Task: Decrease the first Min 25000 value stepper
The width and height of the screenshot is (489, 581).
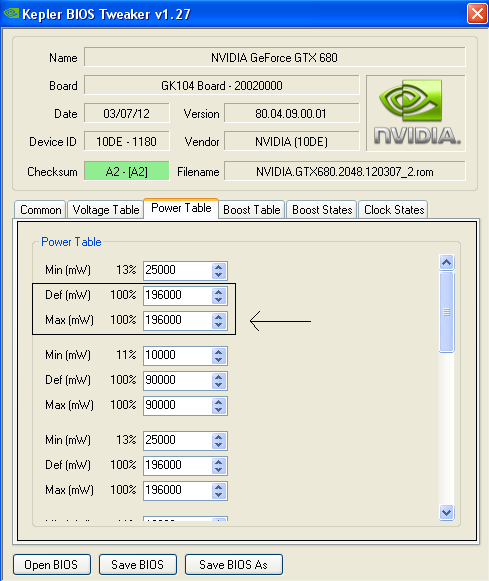Action: coord(219,275)
